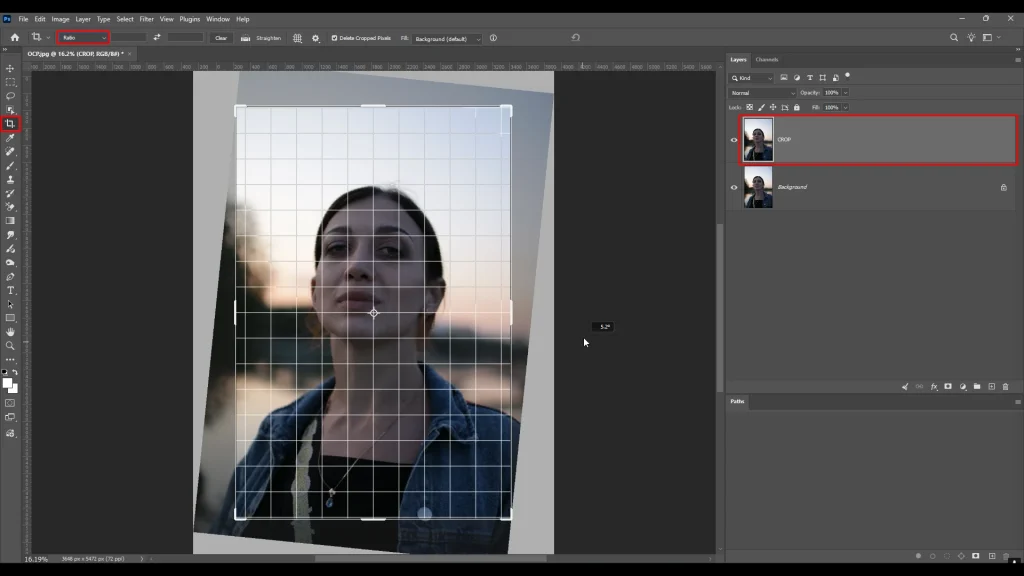Select the Object Selection tool
1024x576 pixels.
click(10, 110)
